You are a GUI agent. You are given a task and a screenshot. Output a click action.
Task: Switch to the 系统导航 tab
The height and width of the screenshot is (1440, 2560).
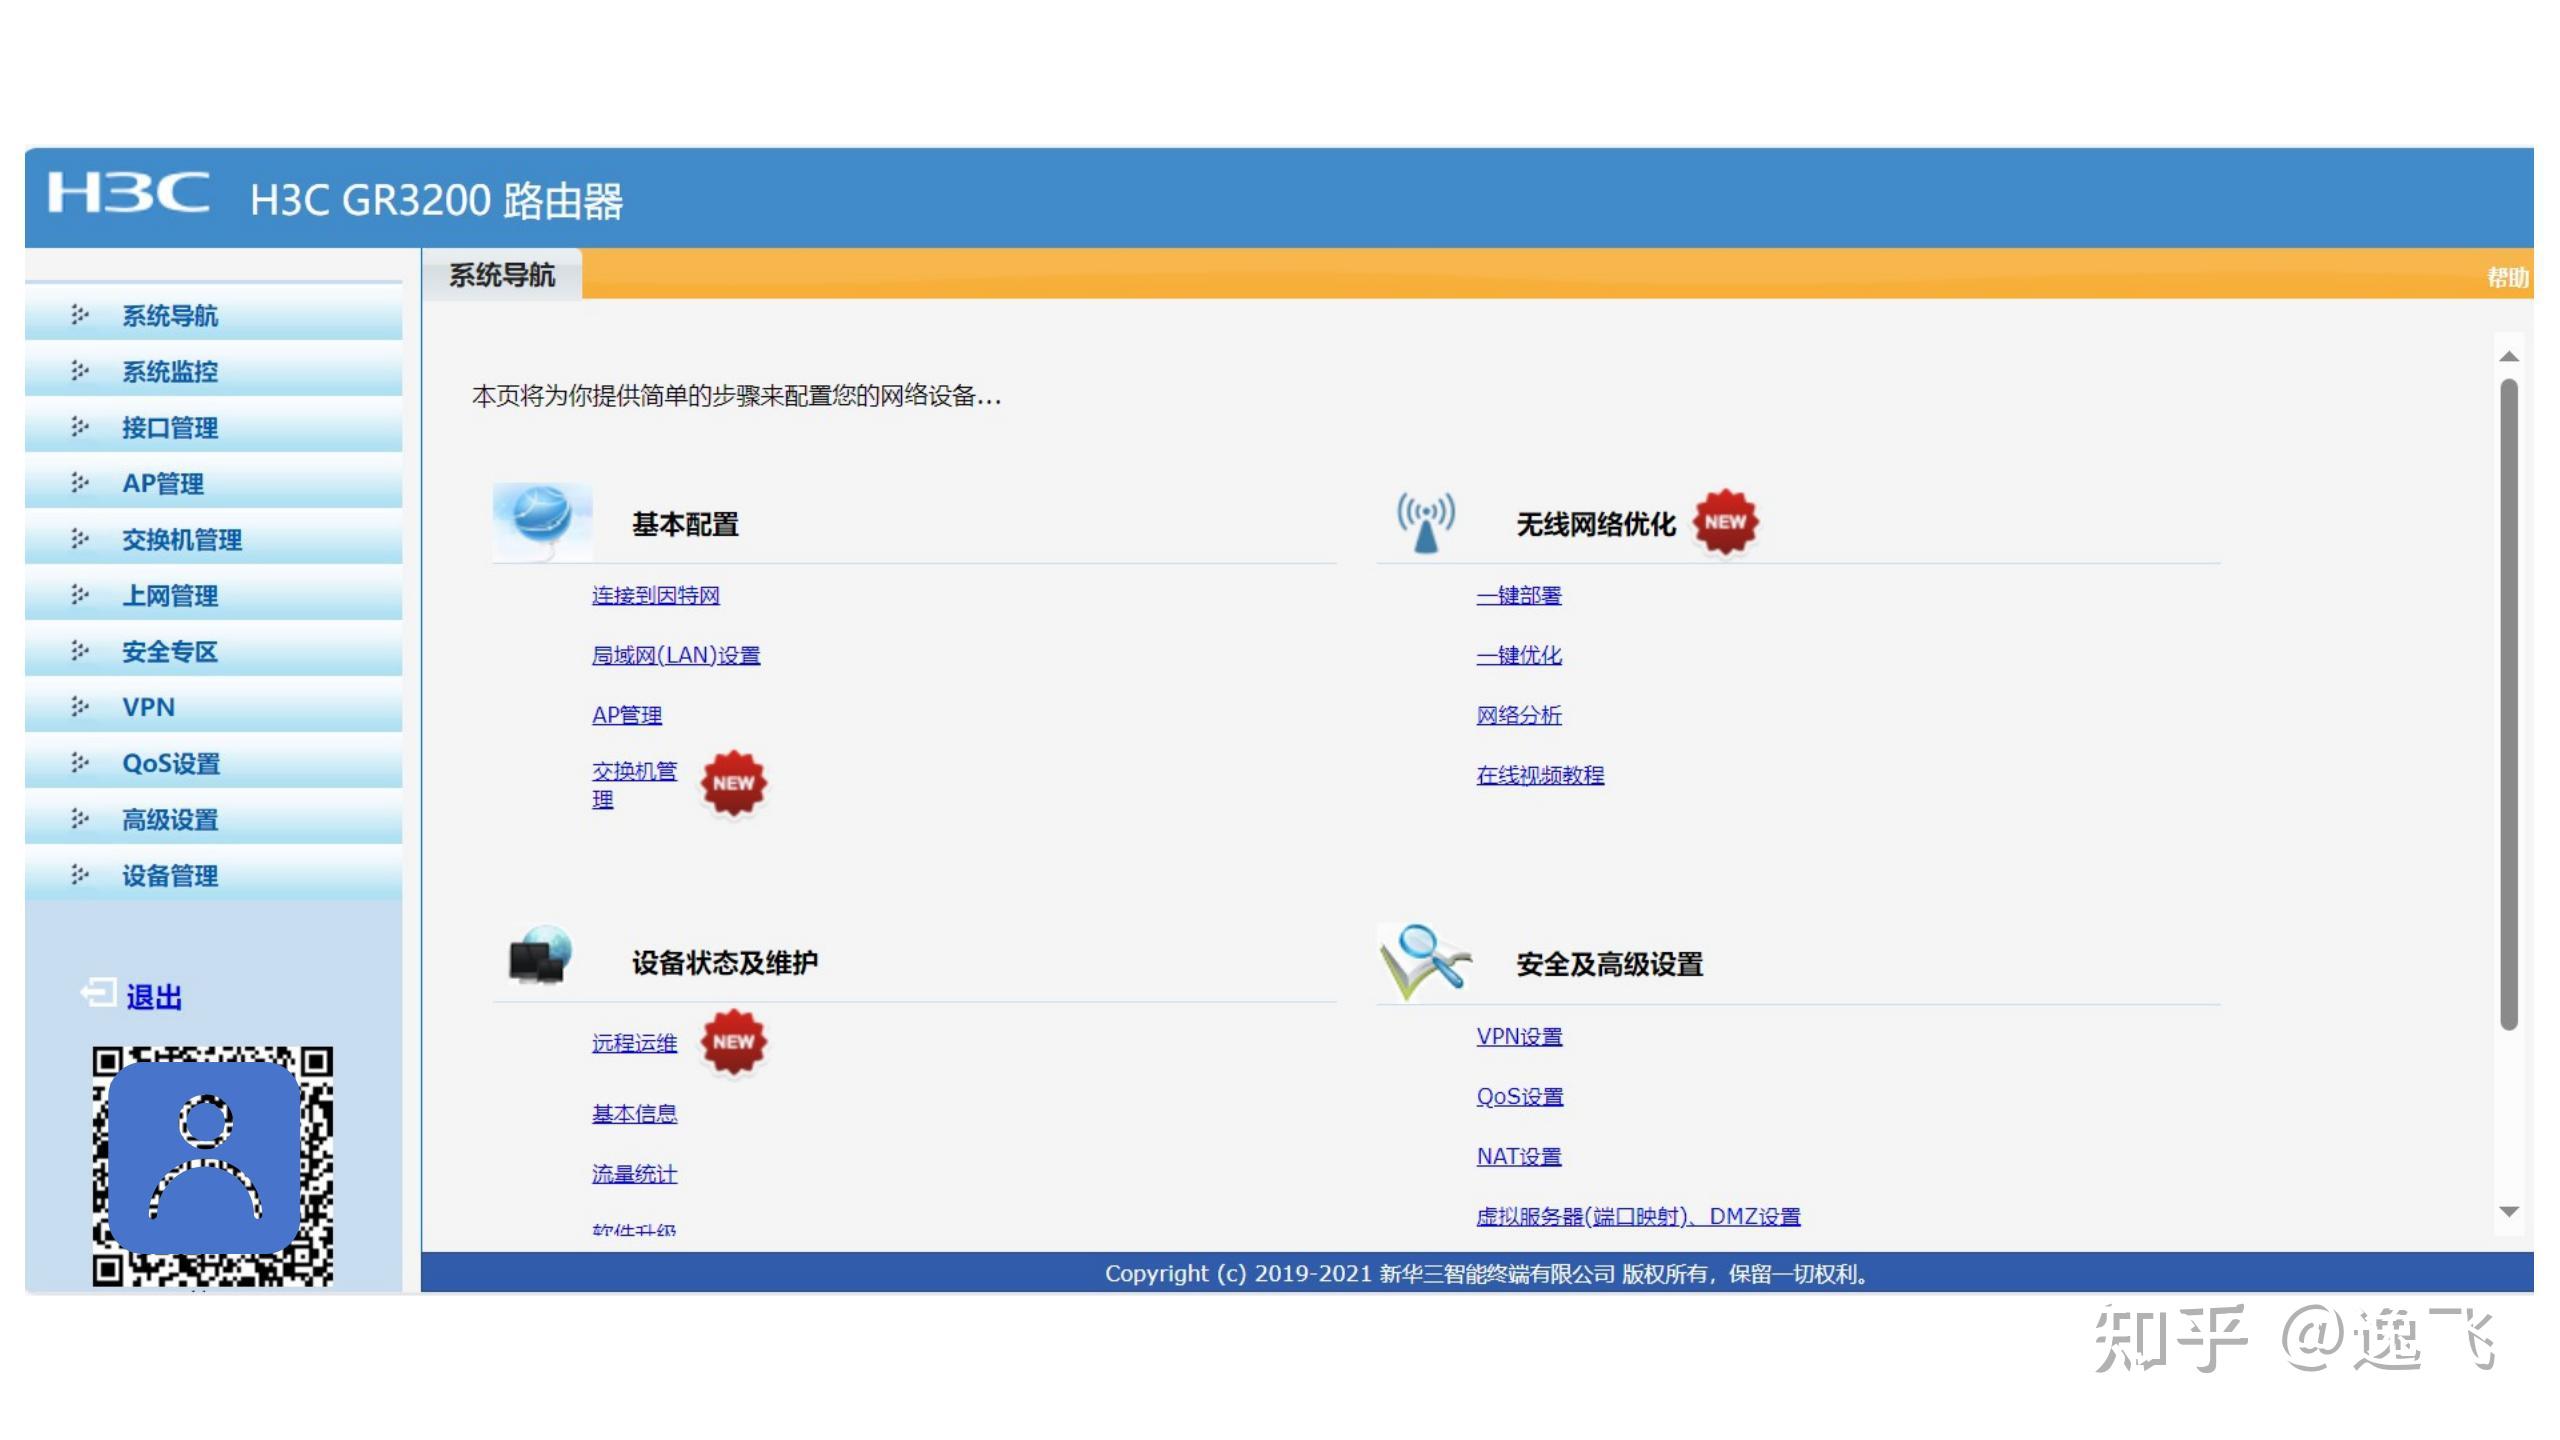(x=502, y=274)
